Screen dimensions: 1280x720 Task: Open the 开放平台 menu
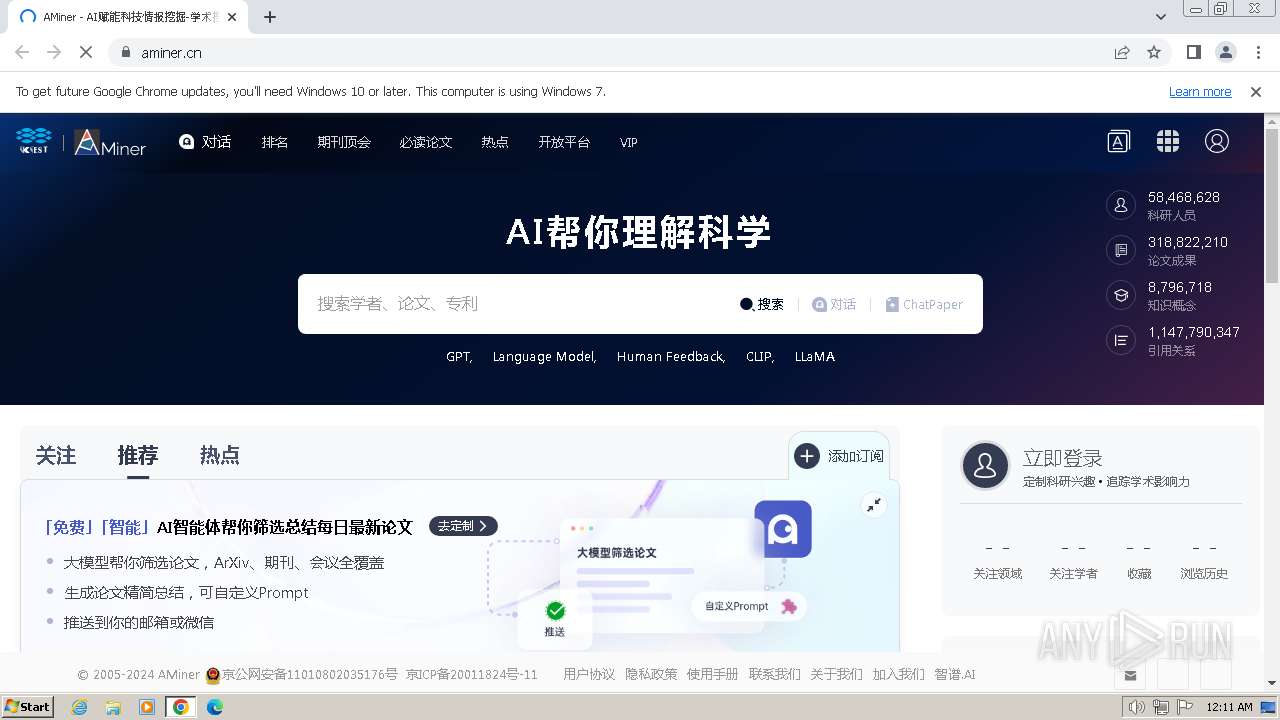pyautogui.click(x=564, y=142)
